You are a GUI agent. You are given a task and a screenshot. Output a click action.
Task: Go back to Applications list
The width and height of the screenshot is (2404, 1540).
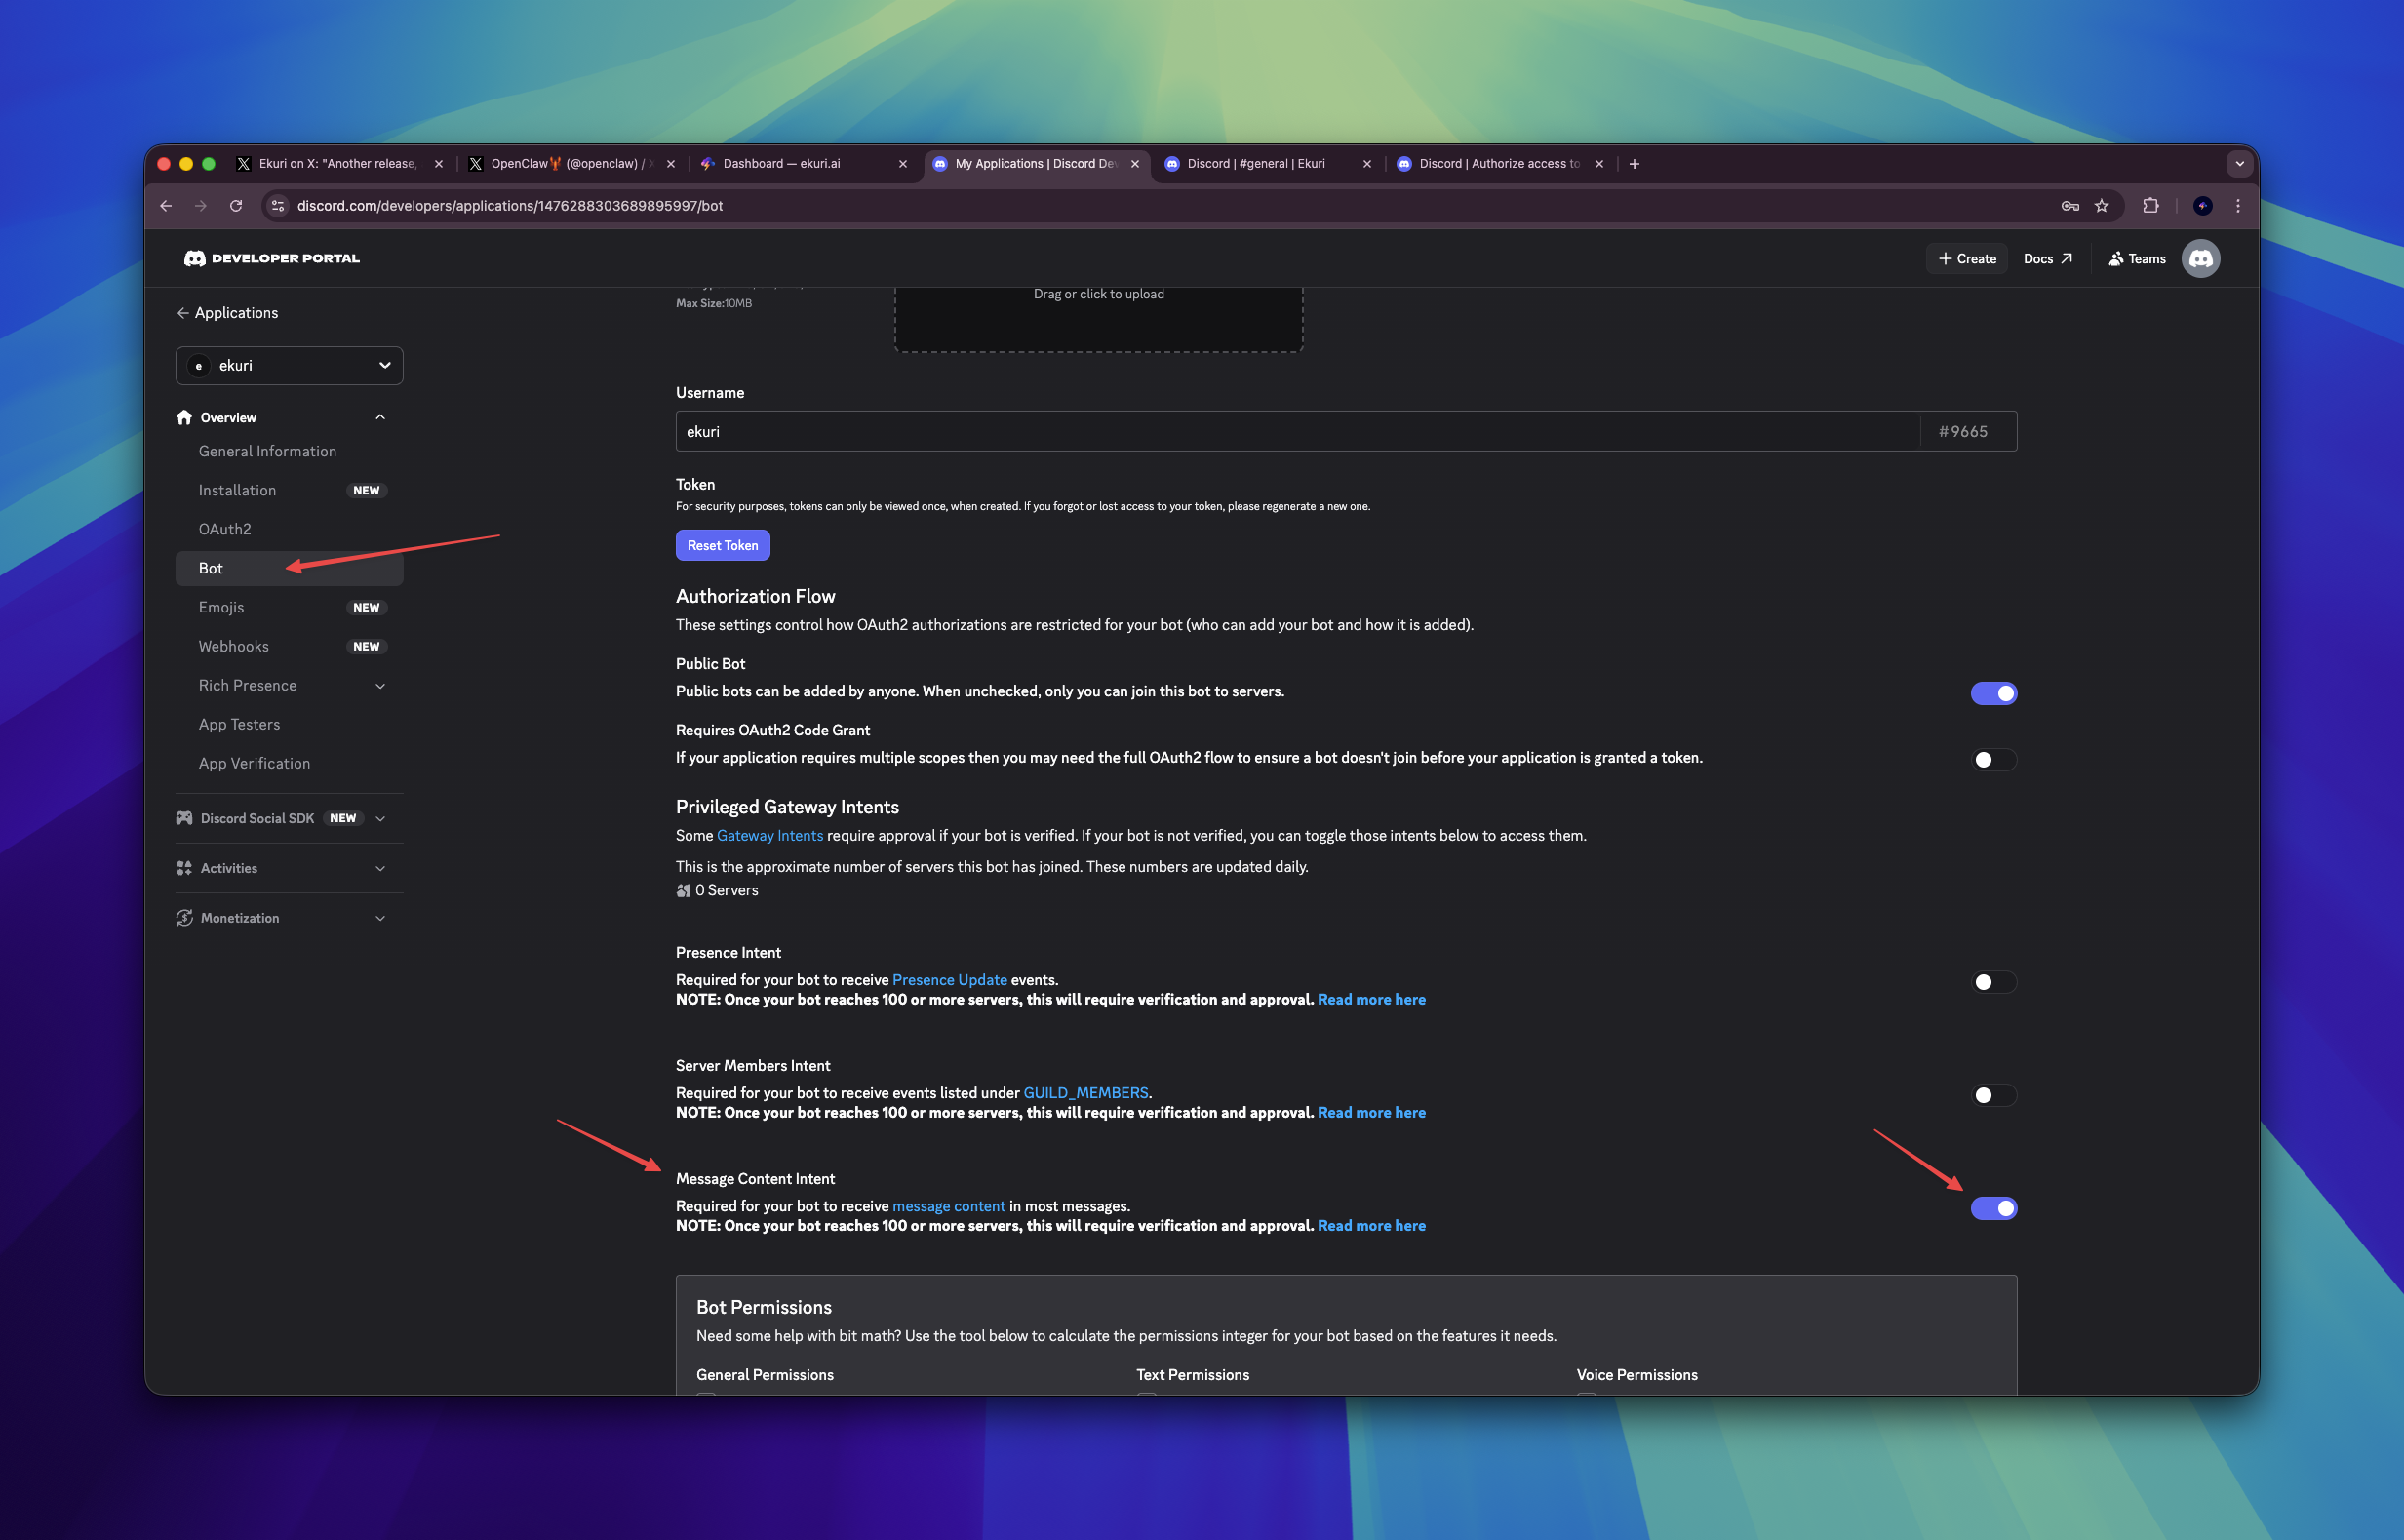(228, 312)
